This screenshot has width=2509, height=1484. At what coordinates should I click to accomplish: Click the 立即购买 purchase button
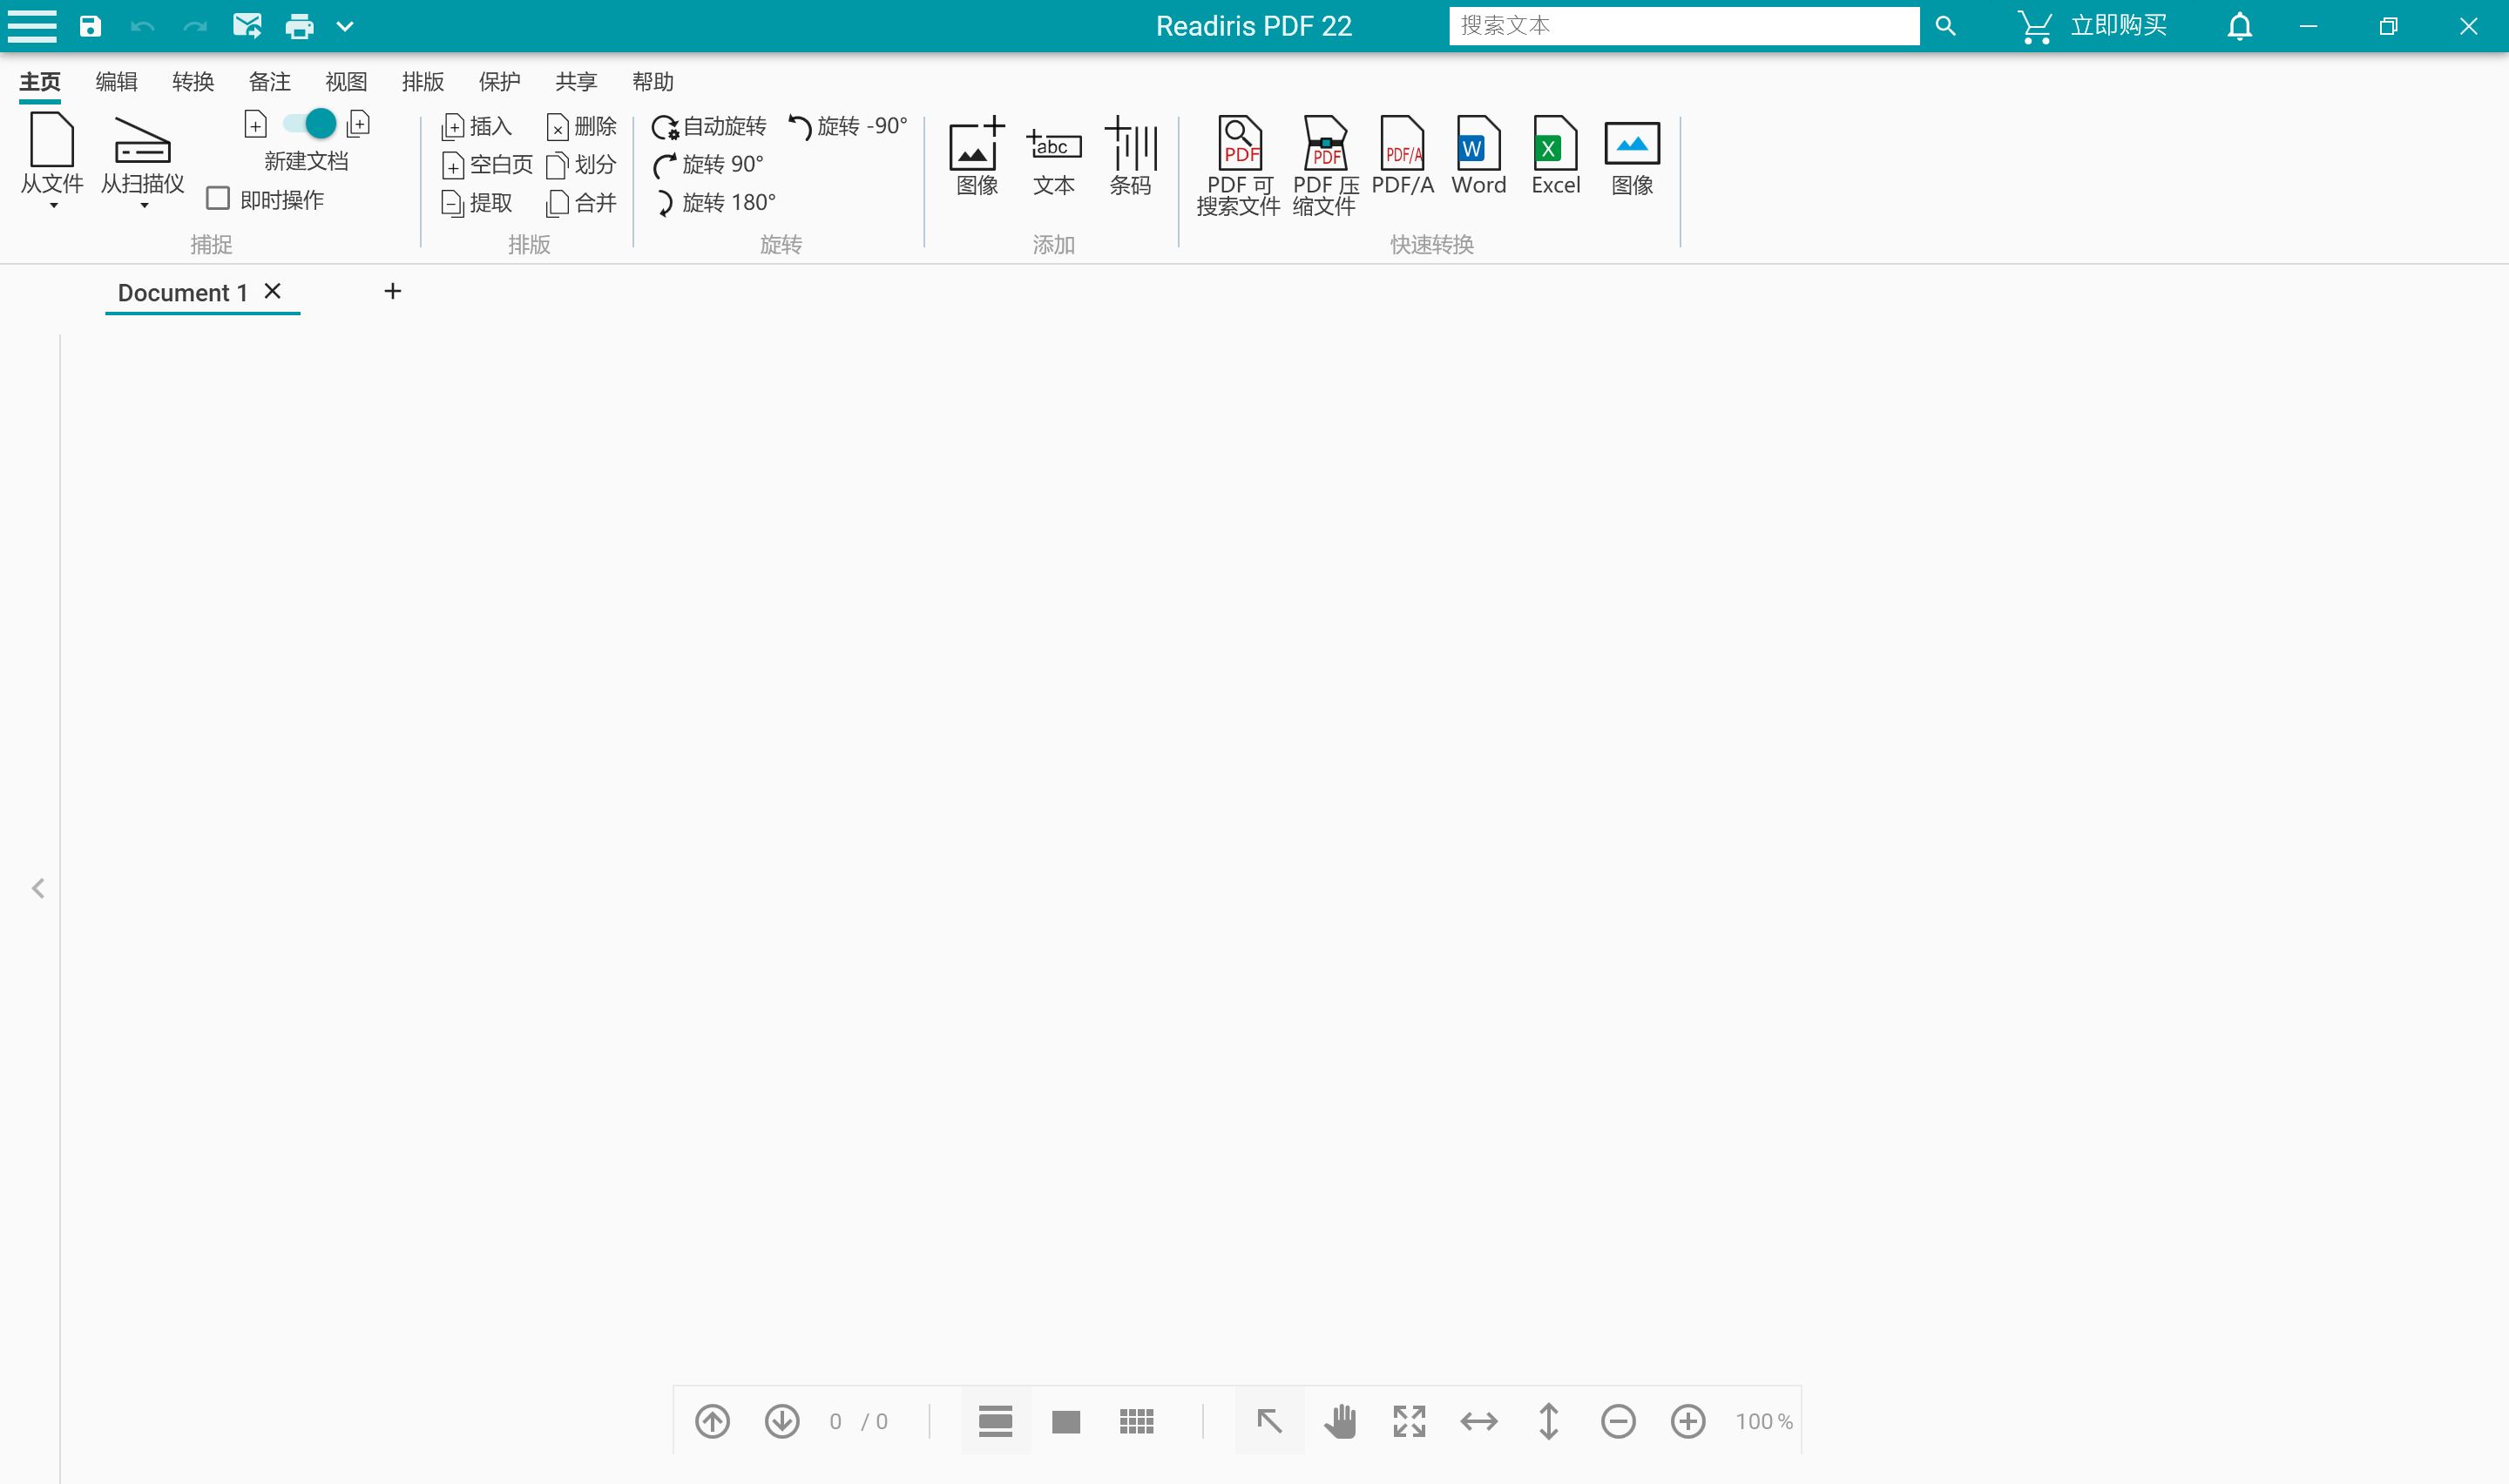(x=2119, y=26)
